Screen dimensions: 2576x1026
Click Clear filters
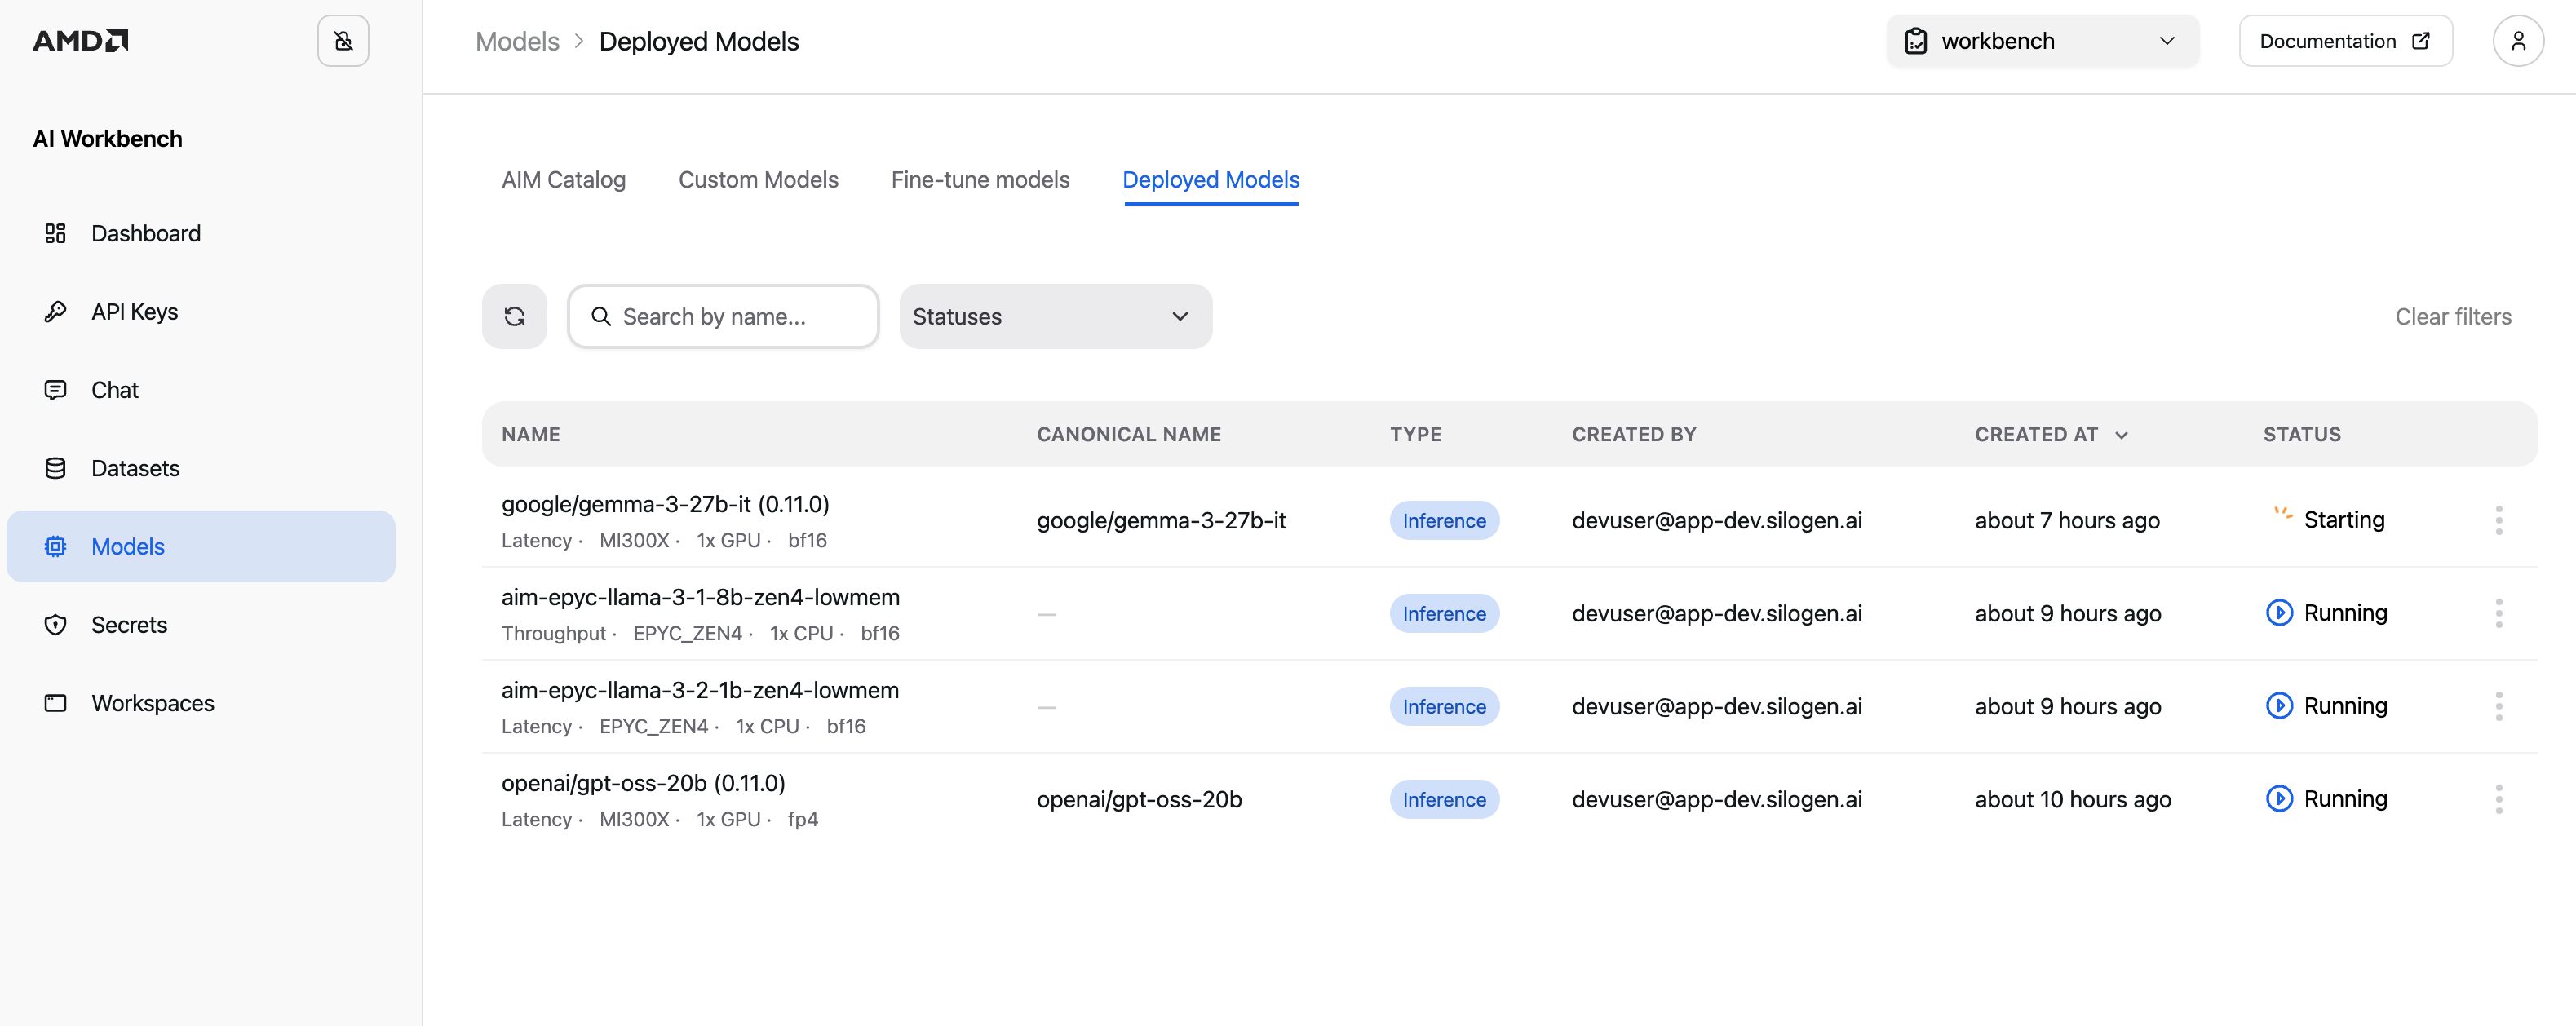2453,316
